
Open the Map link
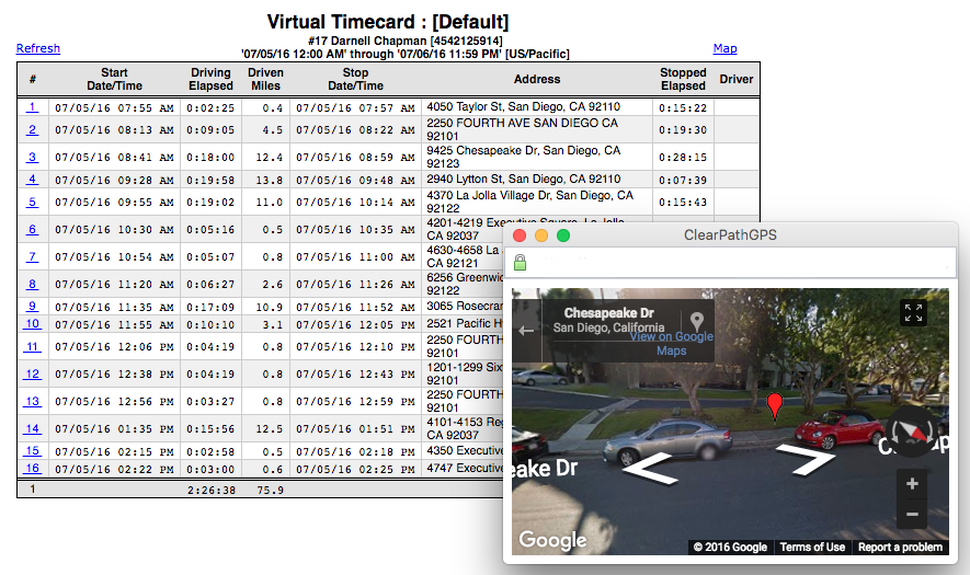coord(724,48)
